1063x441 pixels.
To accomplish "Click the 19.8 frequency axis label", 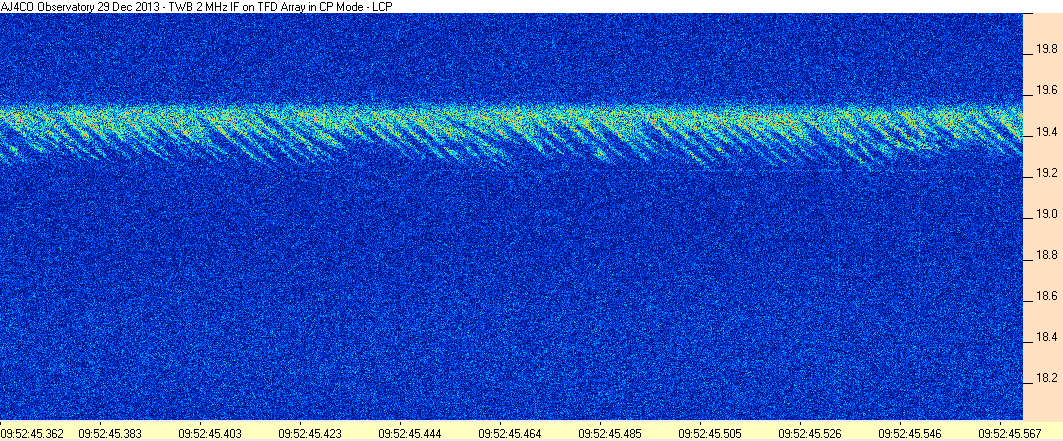I will click(x=1047, y=50).
